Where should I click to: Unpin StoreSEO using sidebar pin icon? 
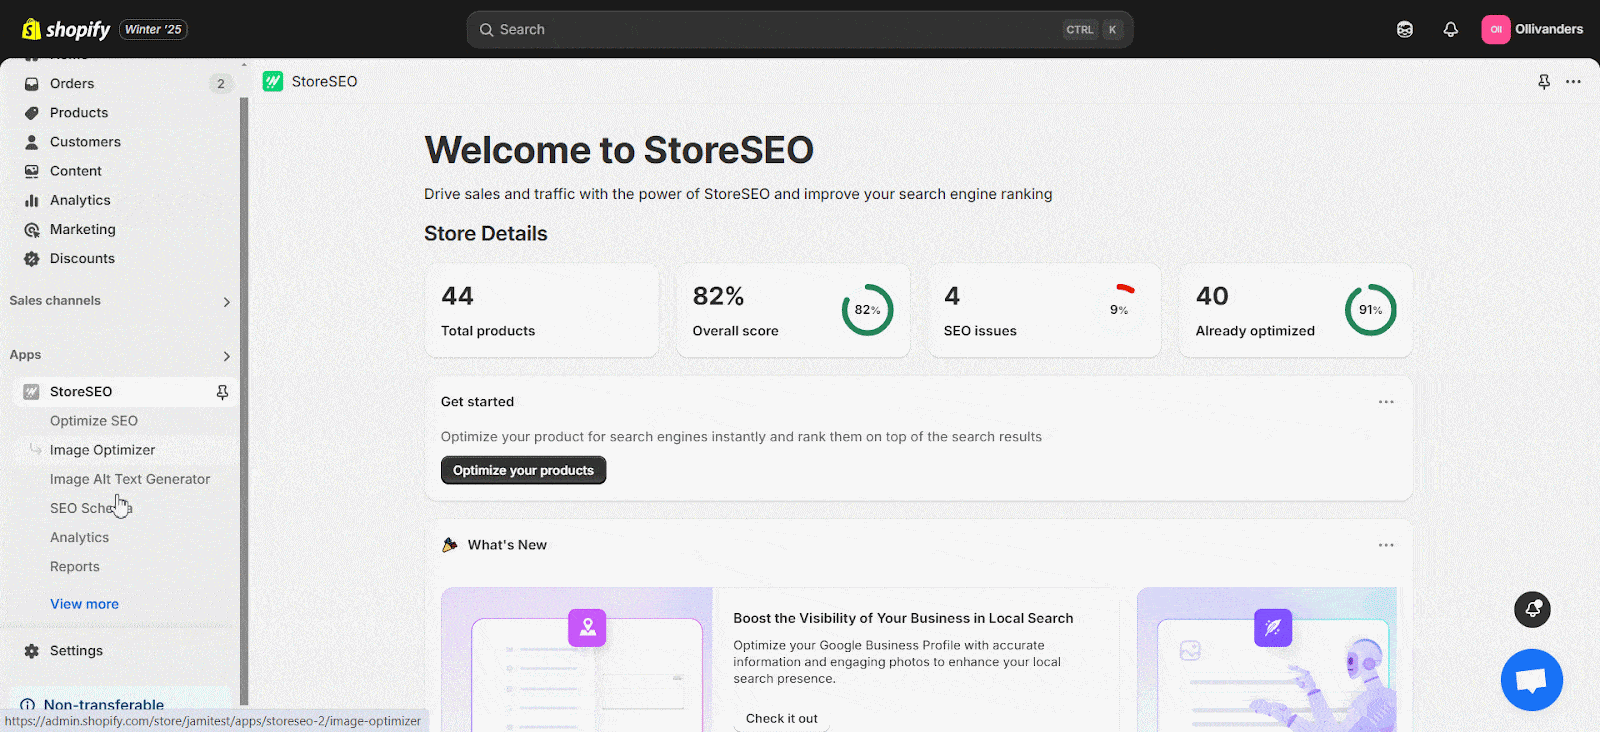[222, 392]
